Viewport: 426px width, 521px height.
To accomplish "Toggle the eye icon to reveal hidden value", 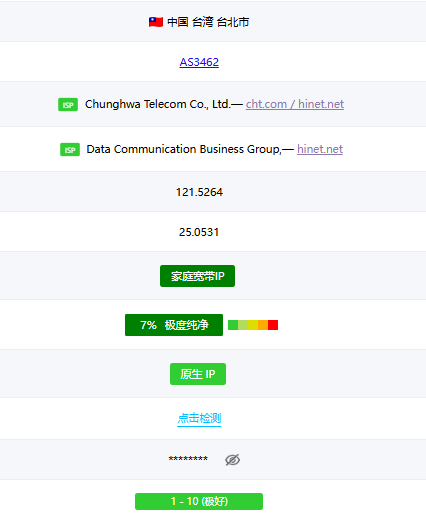I will tap(232, 460).
